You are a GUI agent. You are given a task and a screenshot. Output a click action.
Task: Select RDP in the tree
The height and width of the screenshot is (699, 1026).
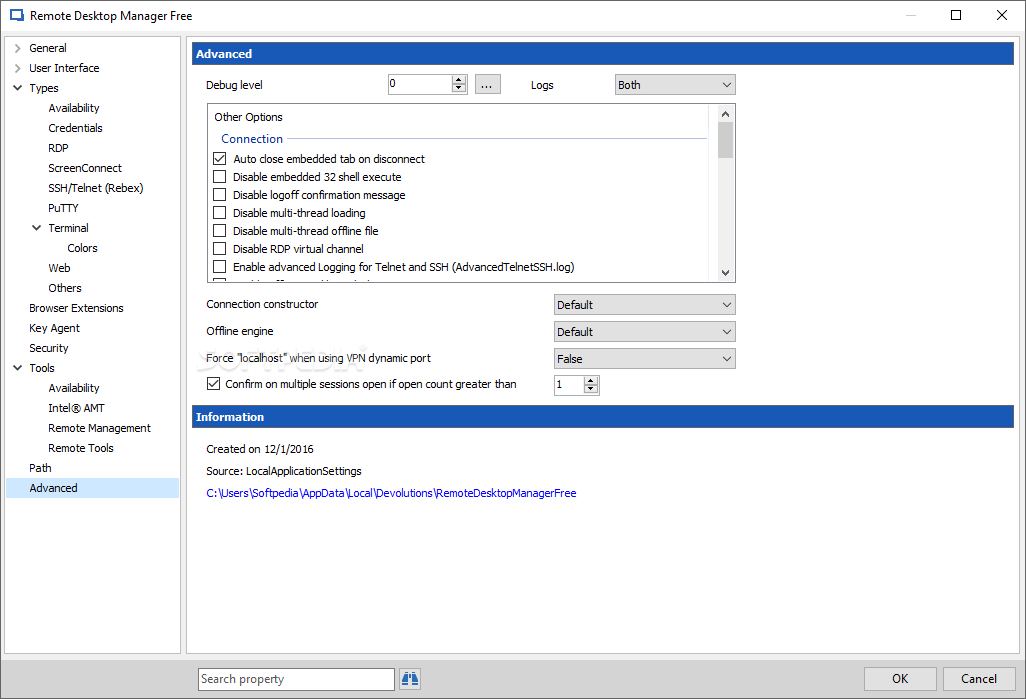pyautogui.click(x=58, y=148)
